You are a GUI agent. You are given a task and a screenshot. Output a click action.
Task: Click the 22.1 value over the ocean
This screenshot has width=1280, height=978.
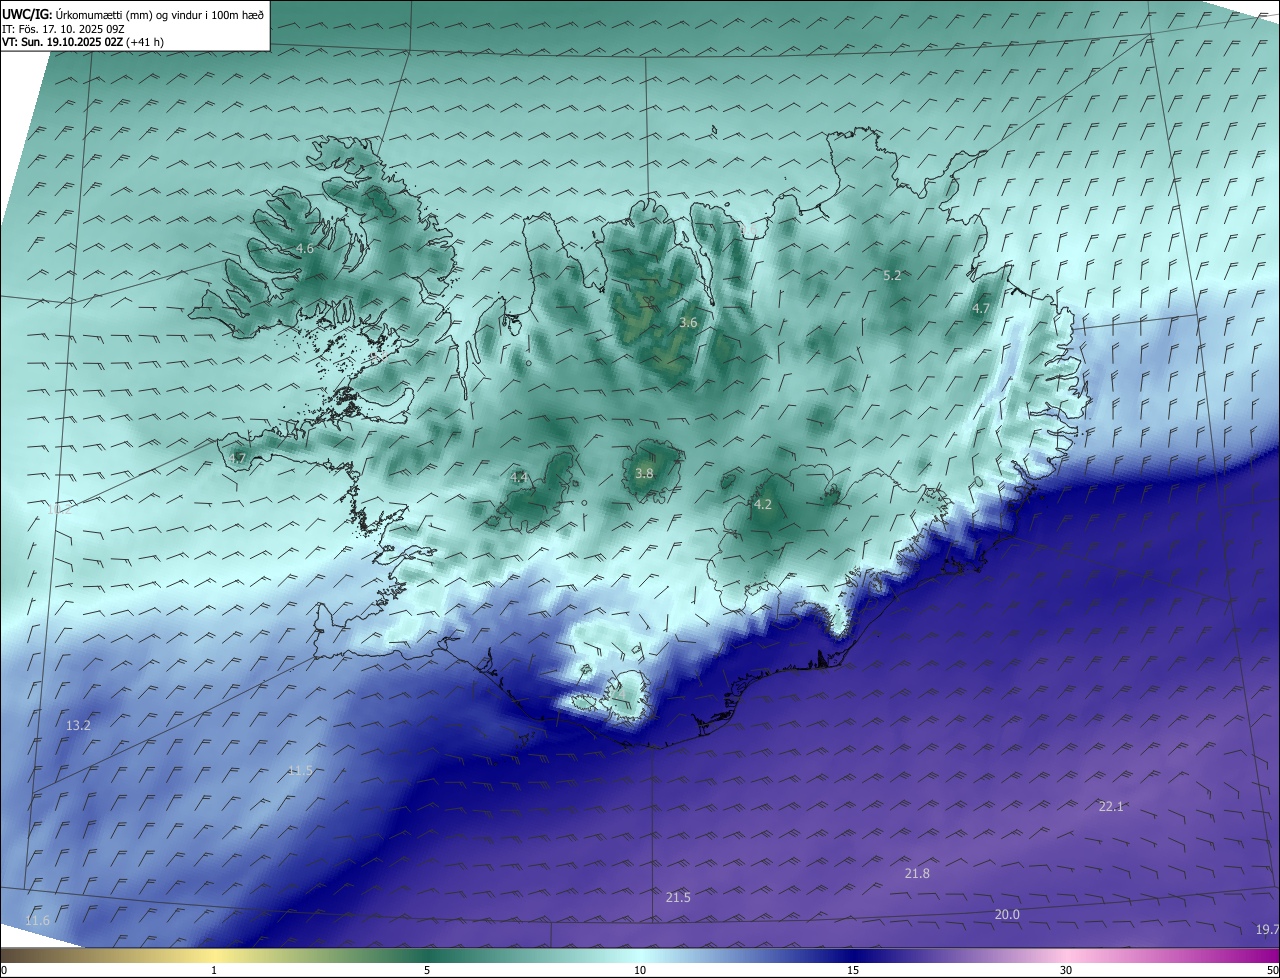click(x=1111, y=806)
